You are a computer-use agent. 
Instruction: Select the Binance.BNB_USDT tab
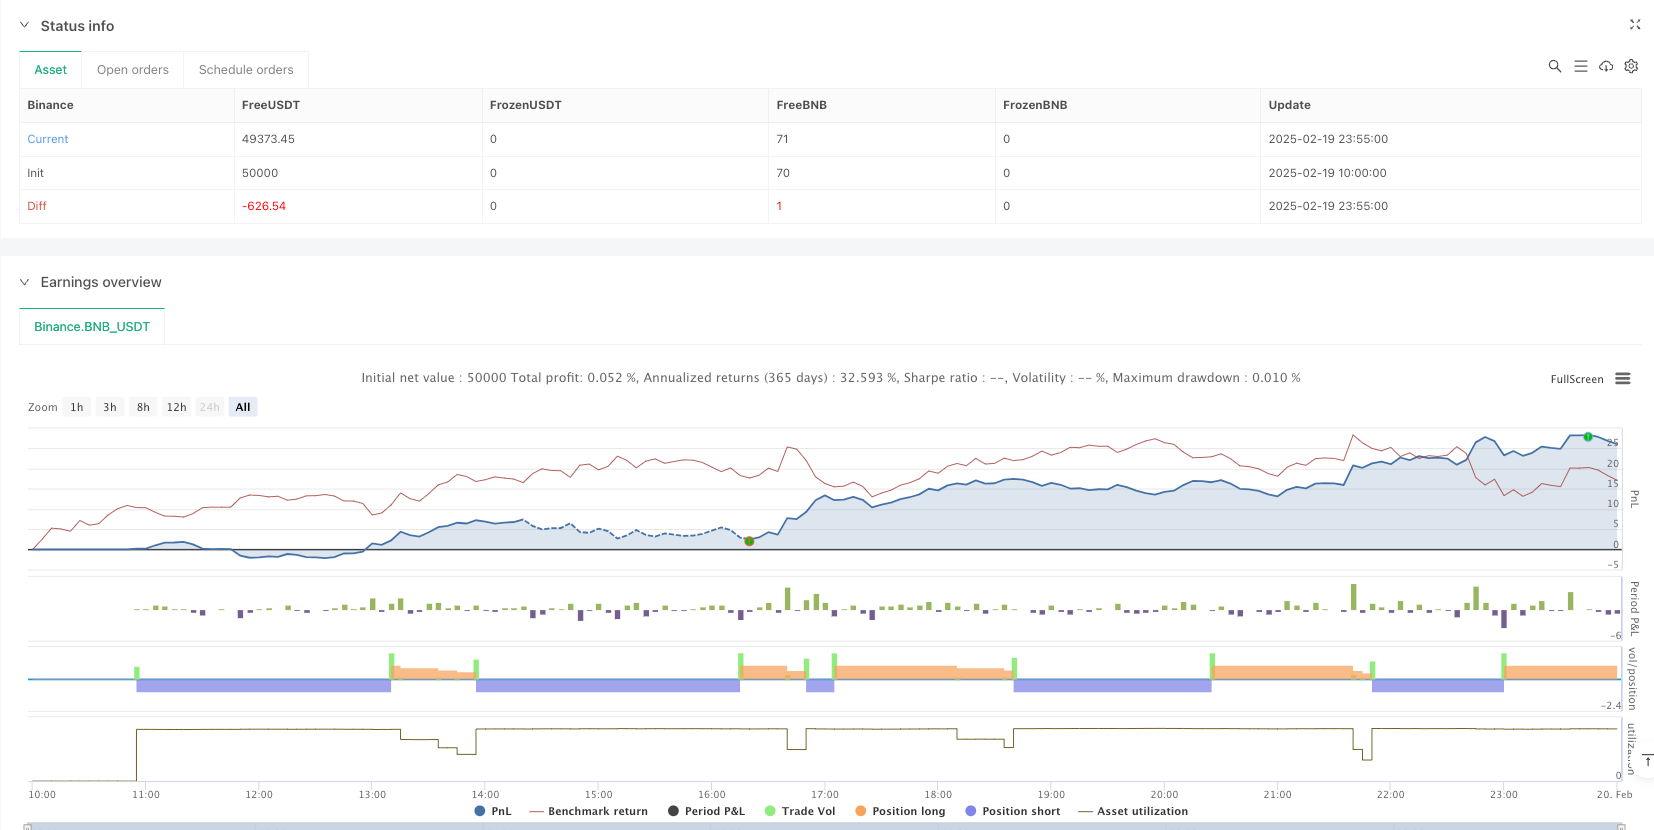(x=92, y=327)
